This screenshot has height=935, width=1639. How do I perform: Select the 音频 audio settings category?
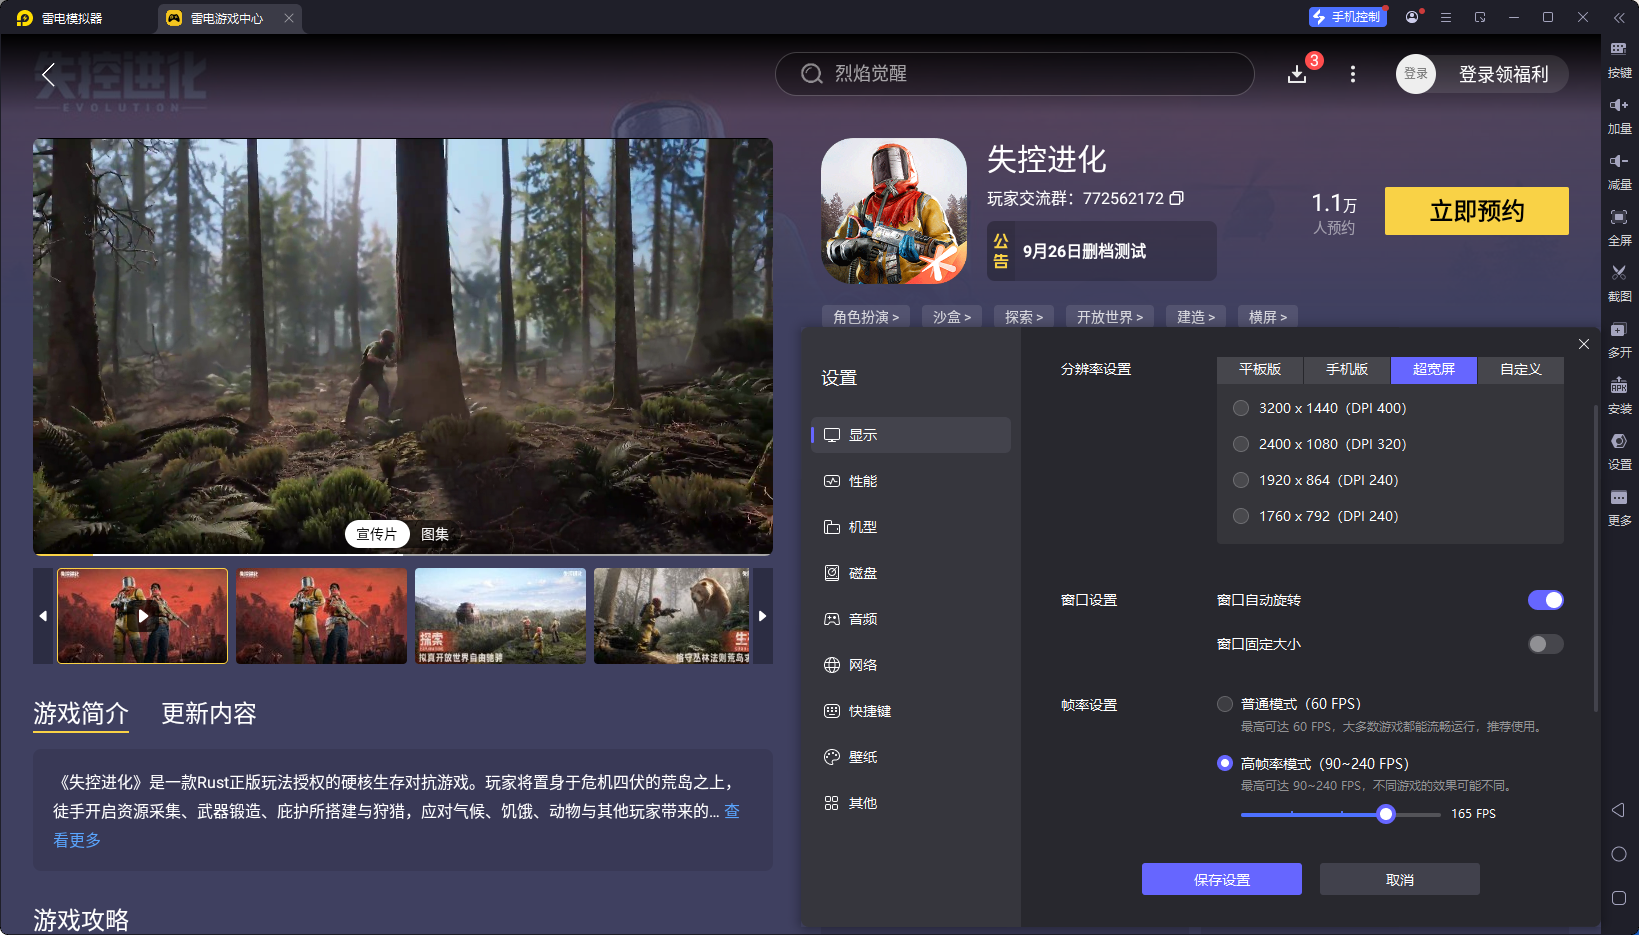(862, 618)
